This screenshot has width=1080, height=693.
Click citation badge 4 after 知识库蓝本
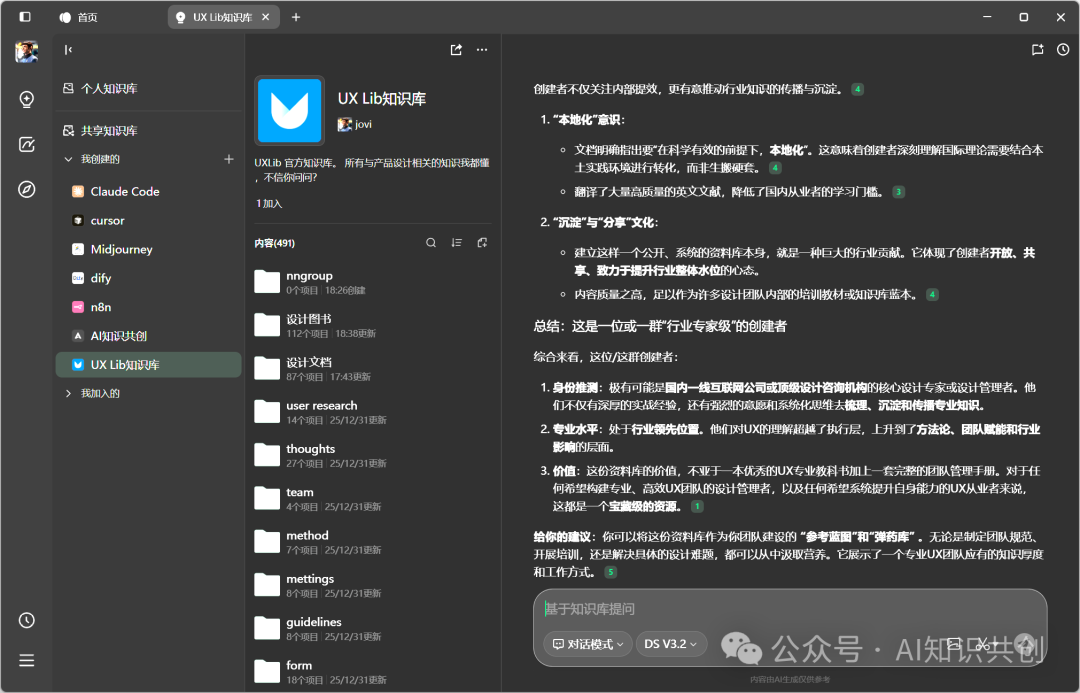pyautogui.click(x=932, y=295)
